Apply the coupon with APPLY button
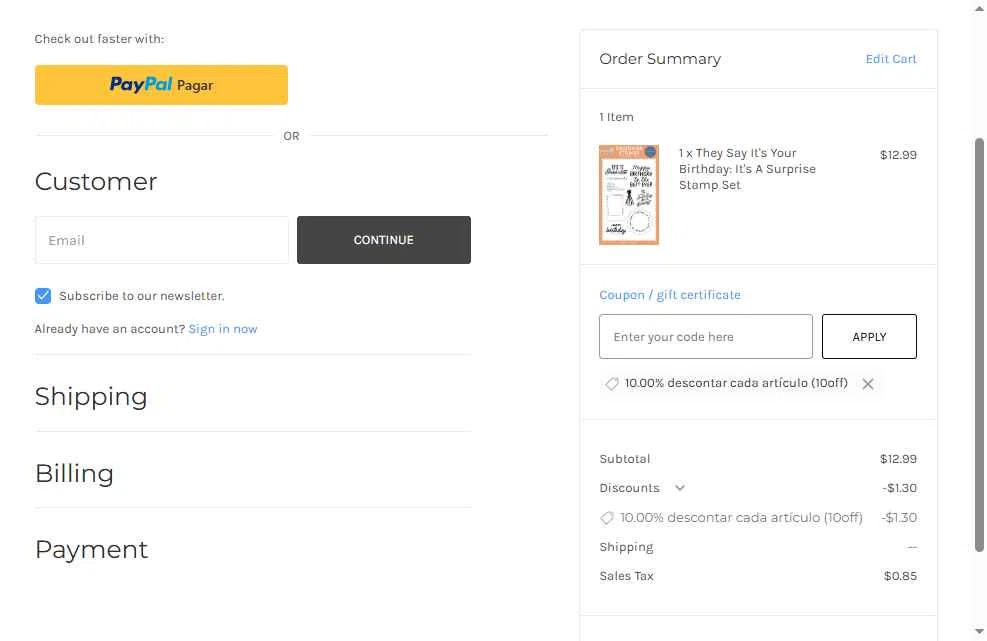Screen dimensions: 987x641 click(x=869, y=337)
